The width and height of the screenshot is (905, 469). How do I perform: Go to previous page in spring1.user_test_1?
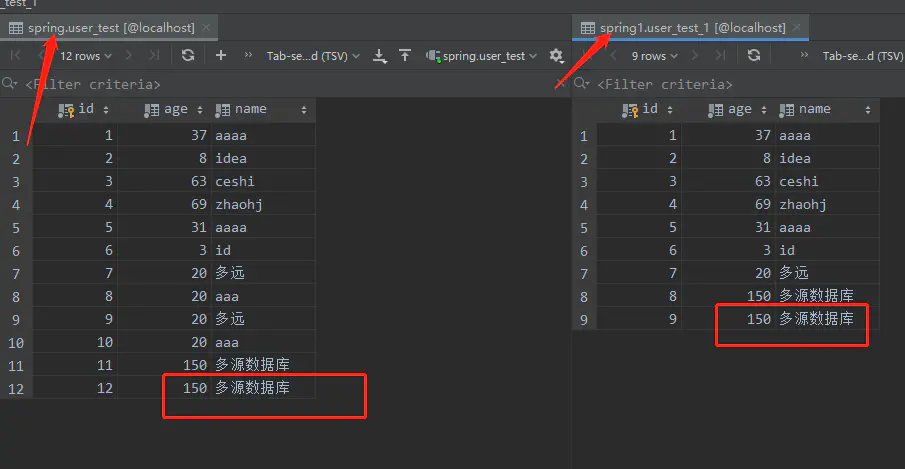613,55
